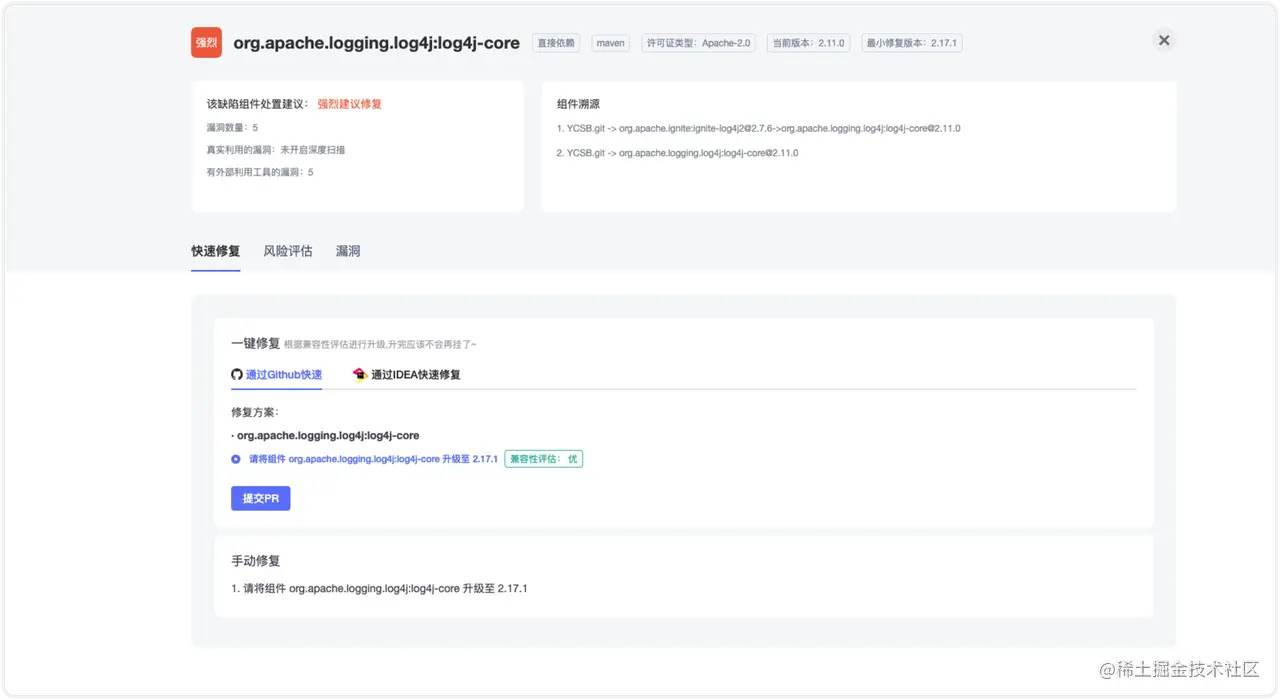
Task: Click the red 强烈 severity badge
Action: (x=206, y=43)
